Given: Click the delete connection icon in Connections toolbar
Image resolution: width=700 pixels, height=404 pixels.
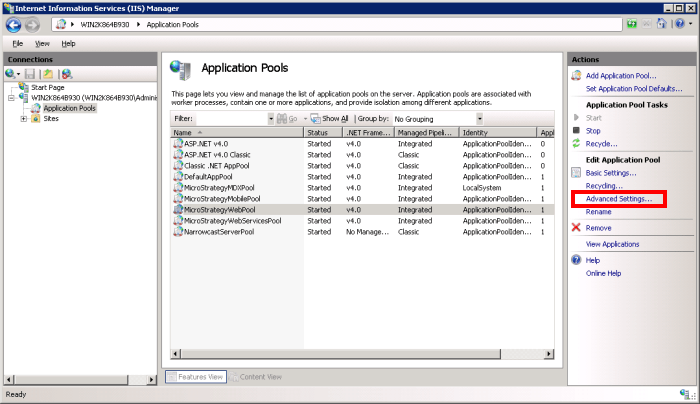Looking at the screenshot, I should 67,74.
